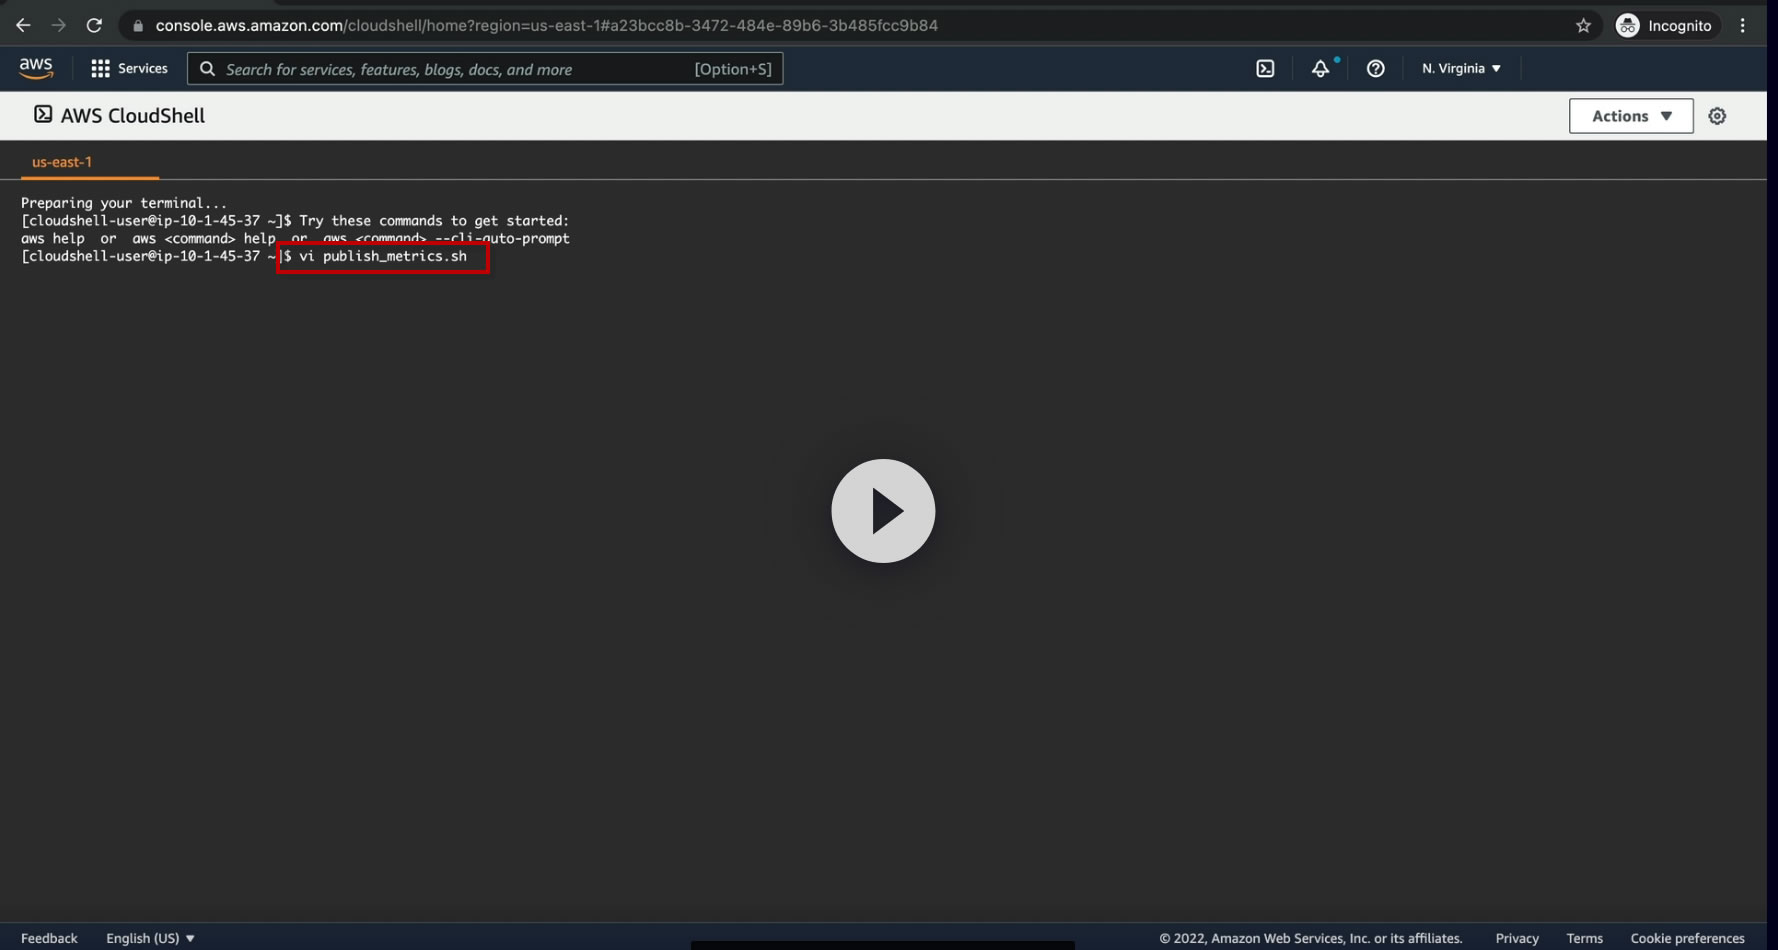Open the notifications bell
The image size is (1778, 950).
click(x=1321, y=68)
